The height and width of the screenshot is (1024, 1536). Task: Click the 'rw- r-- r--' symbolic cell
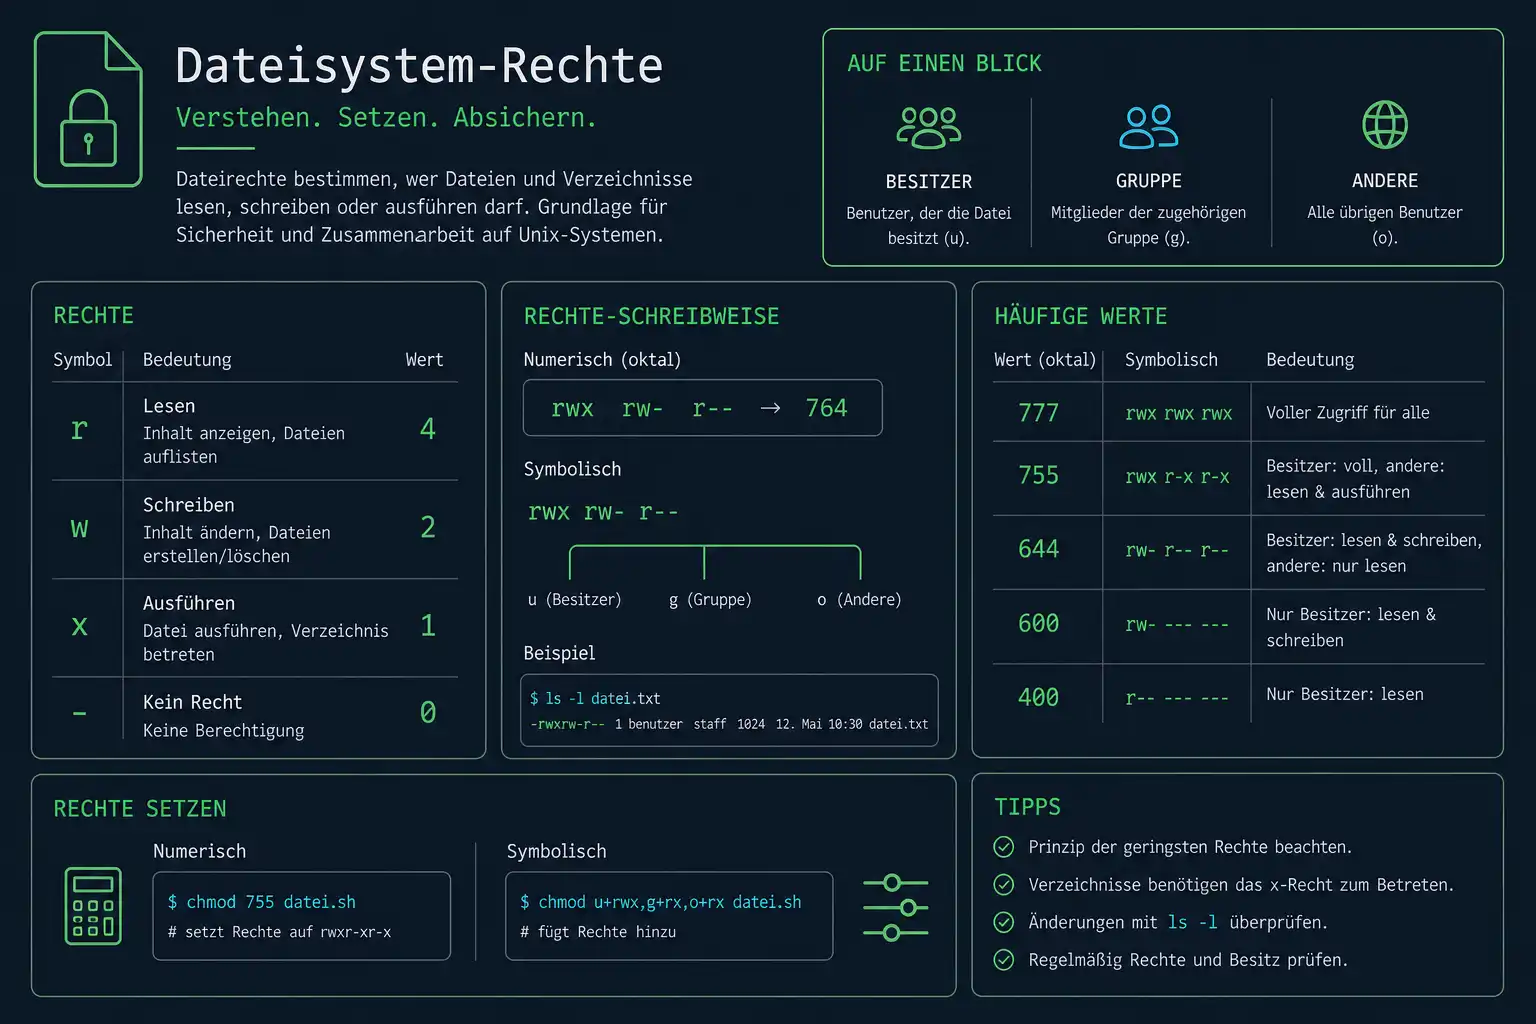(1177, 550)
